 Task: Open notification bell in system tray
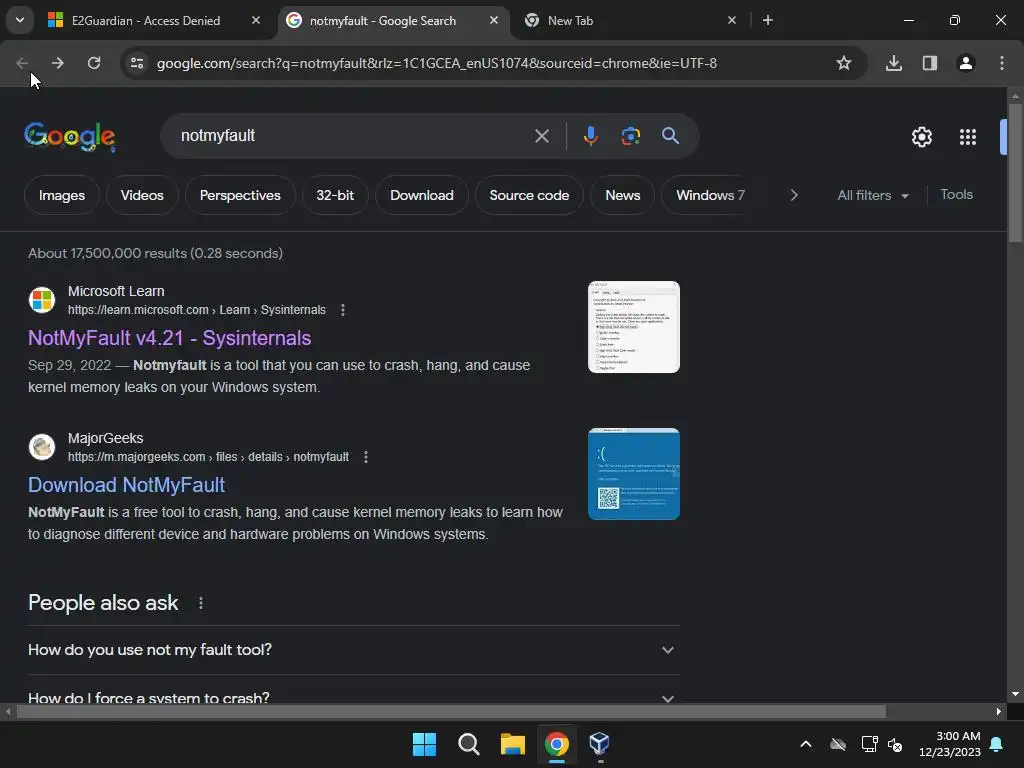[x=997, y=744]
